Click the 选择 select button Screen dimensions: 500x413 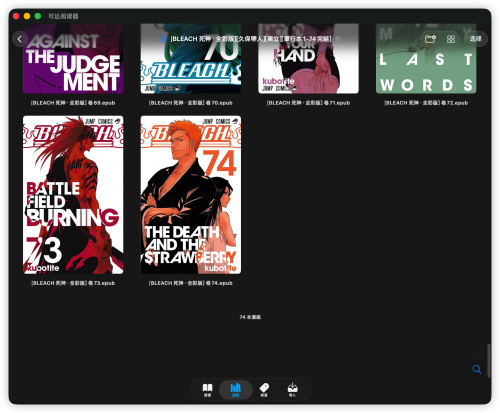pos(476,39)
